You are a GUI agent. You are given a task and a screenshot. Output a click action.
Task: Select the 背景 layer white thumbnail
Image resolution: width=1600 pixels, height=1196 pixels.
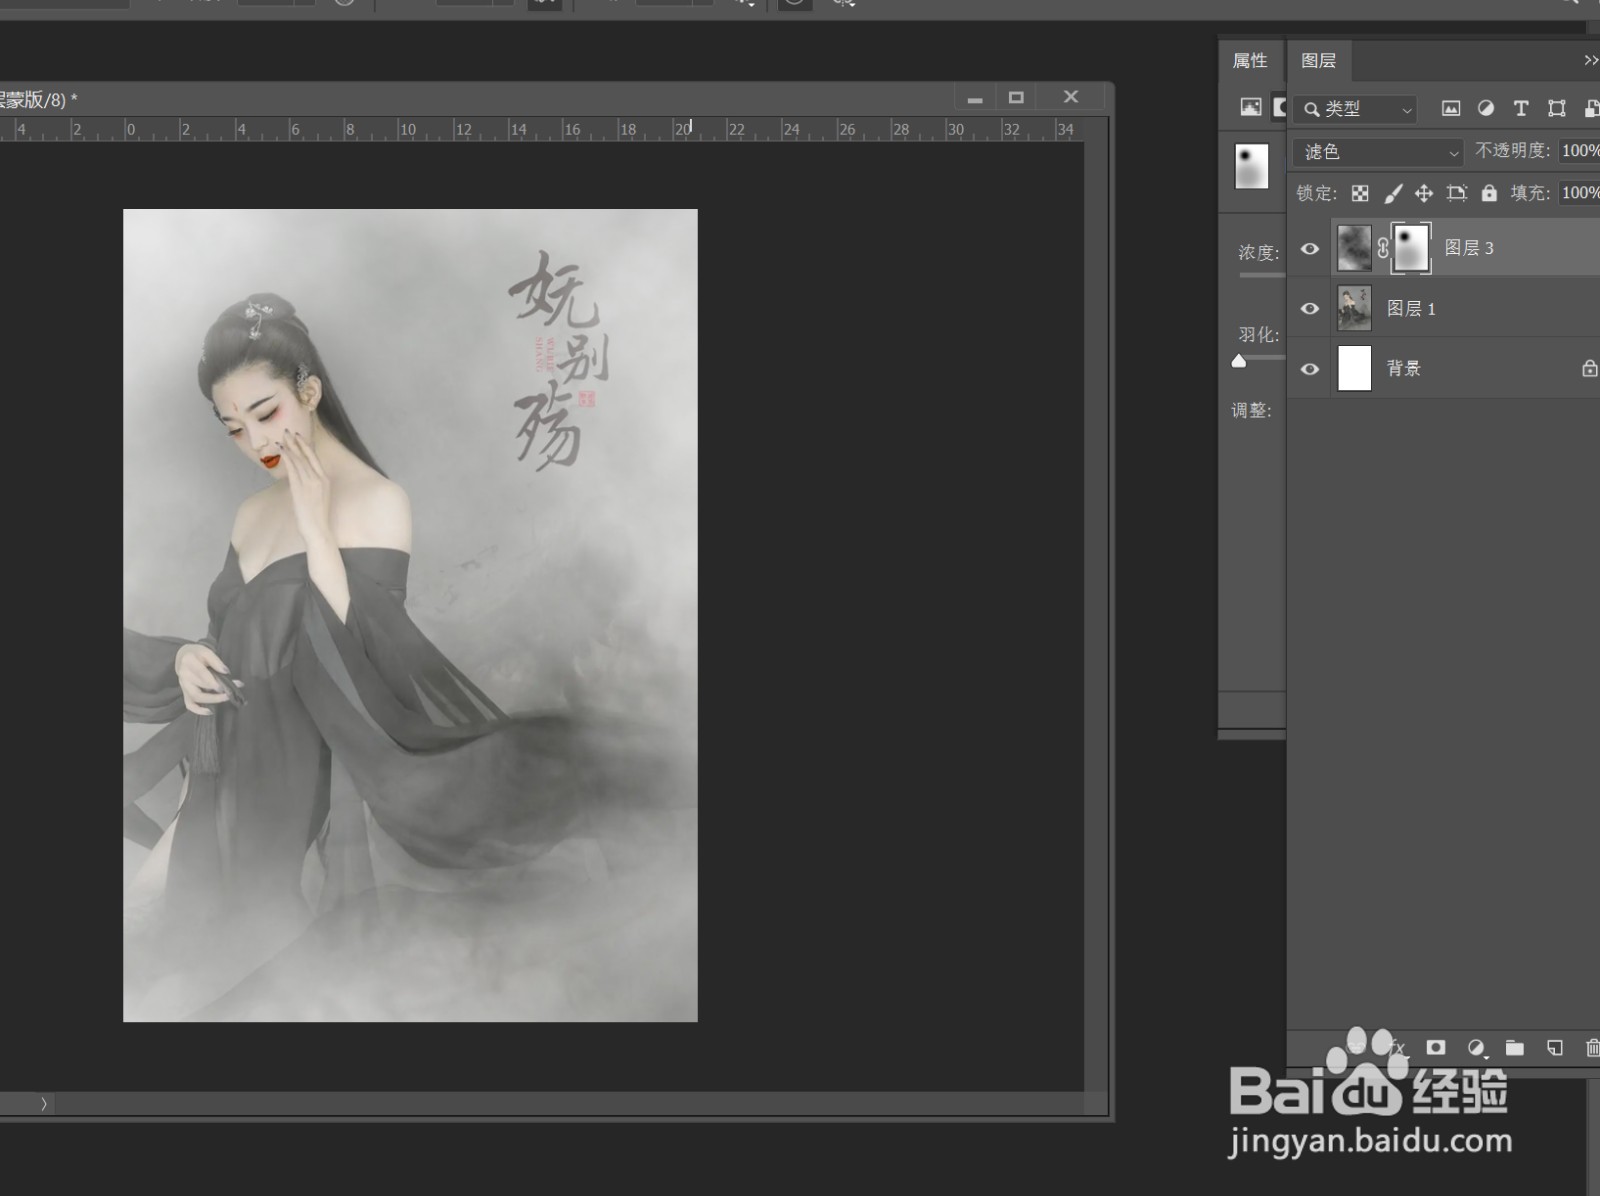click(1354, 368)
